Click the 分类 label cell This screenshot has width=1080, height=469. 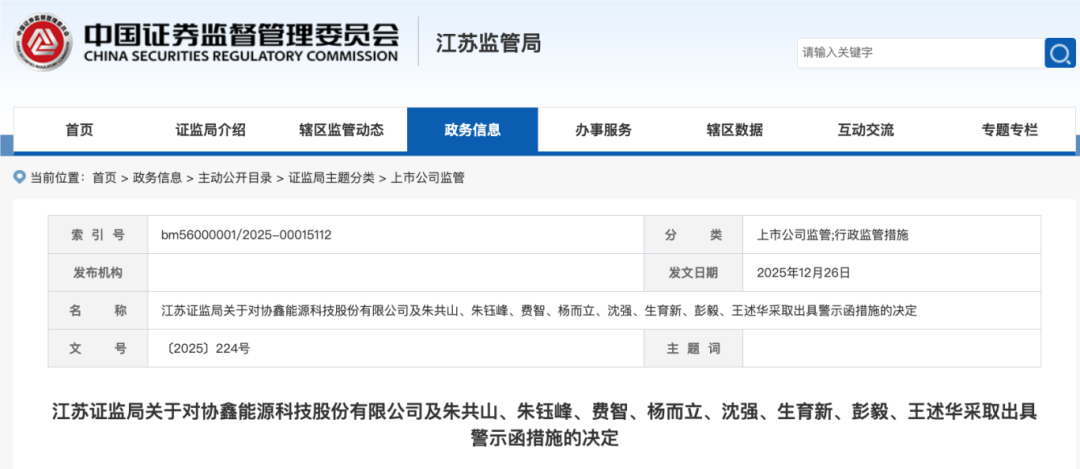coord(693,235)
